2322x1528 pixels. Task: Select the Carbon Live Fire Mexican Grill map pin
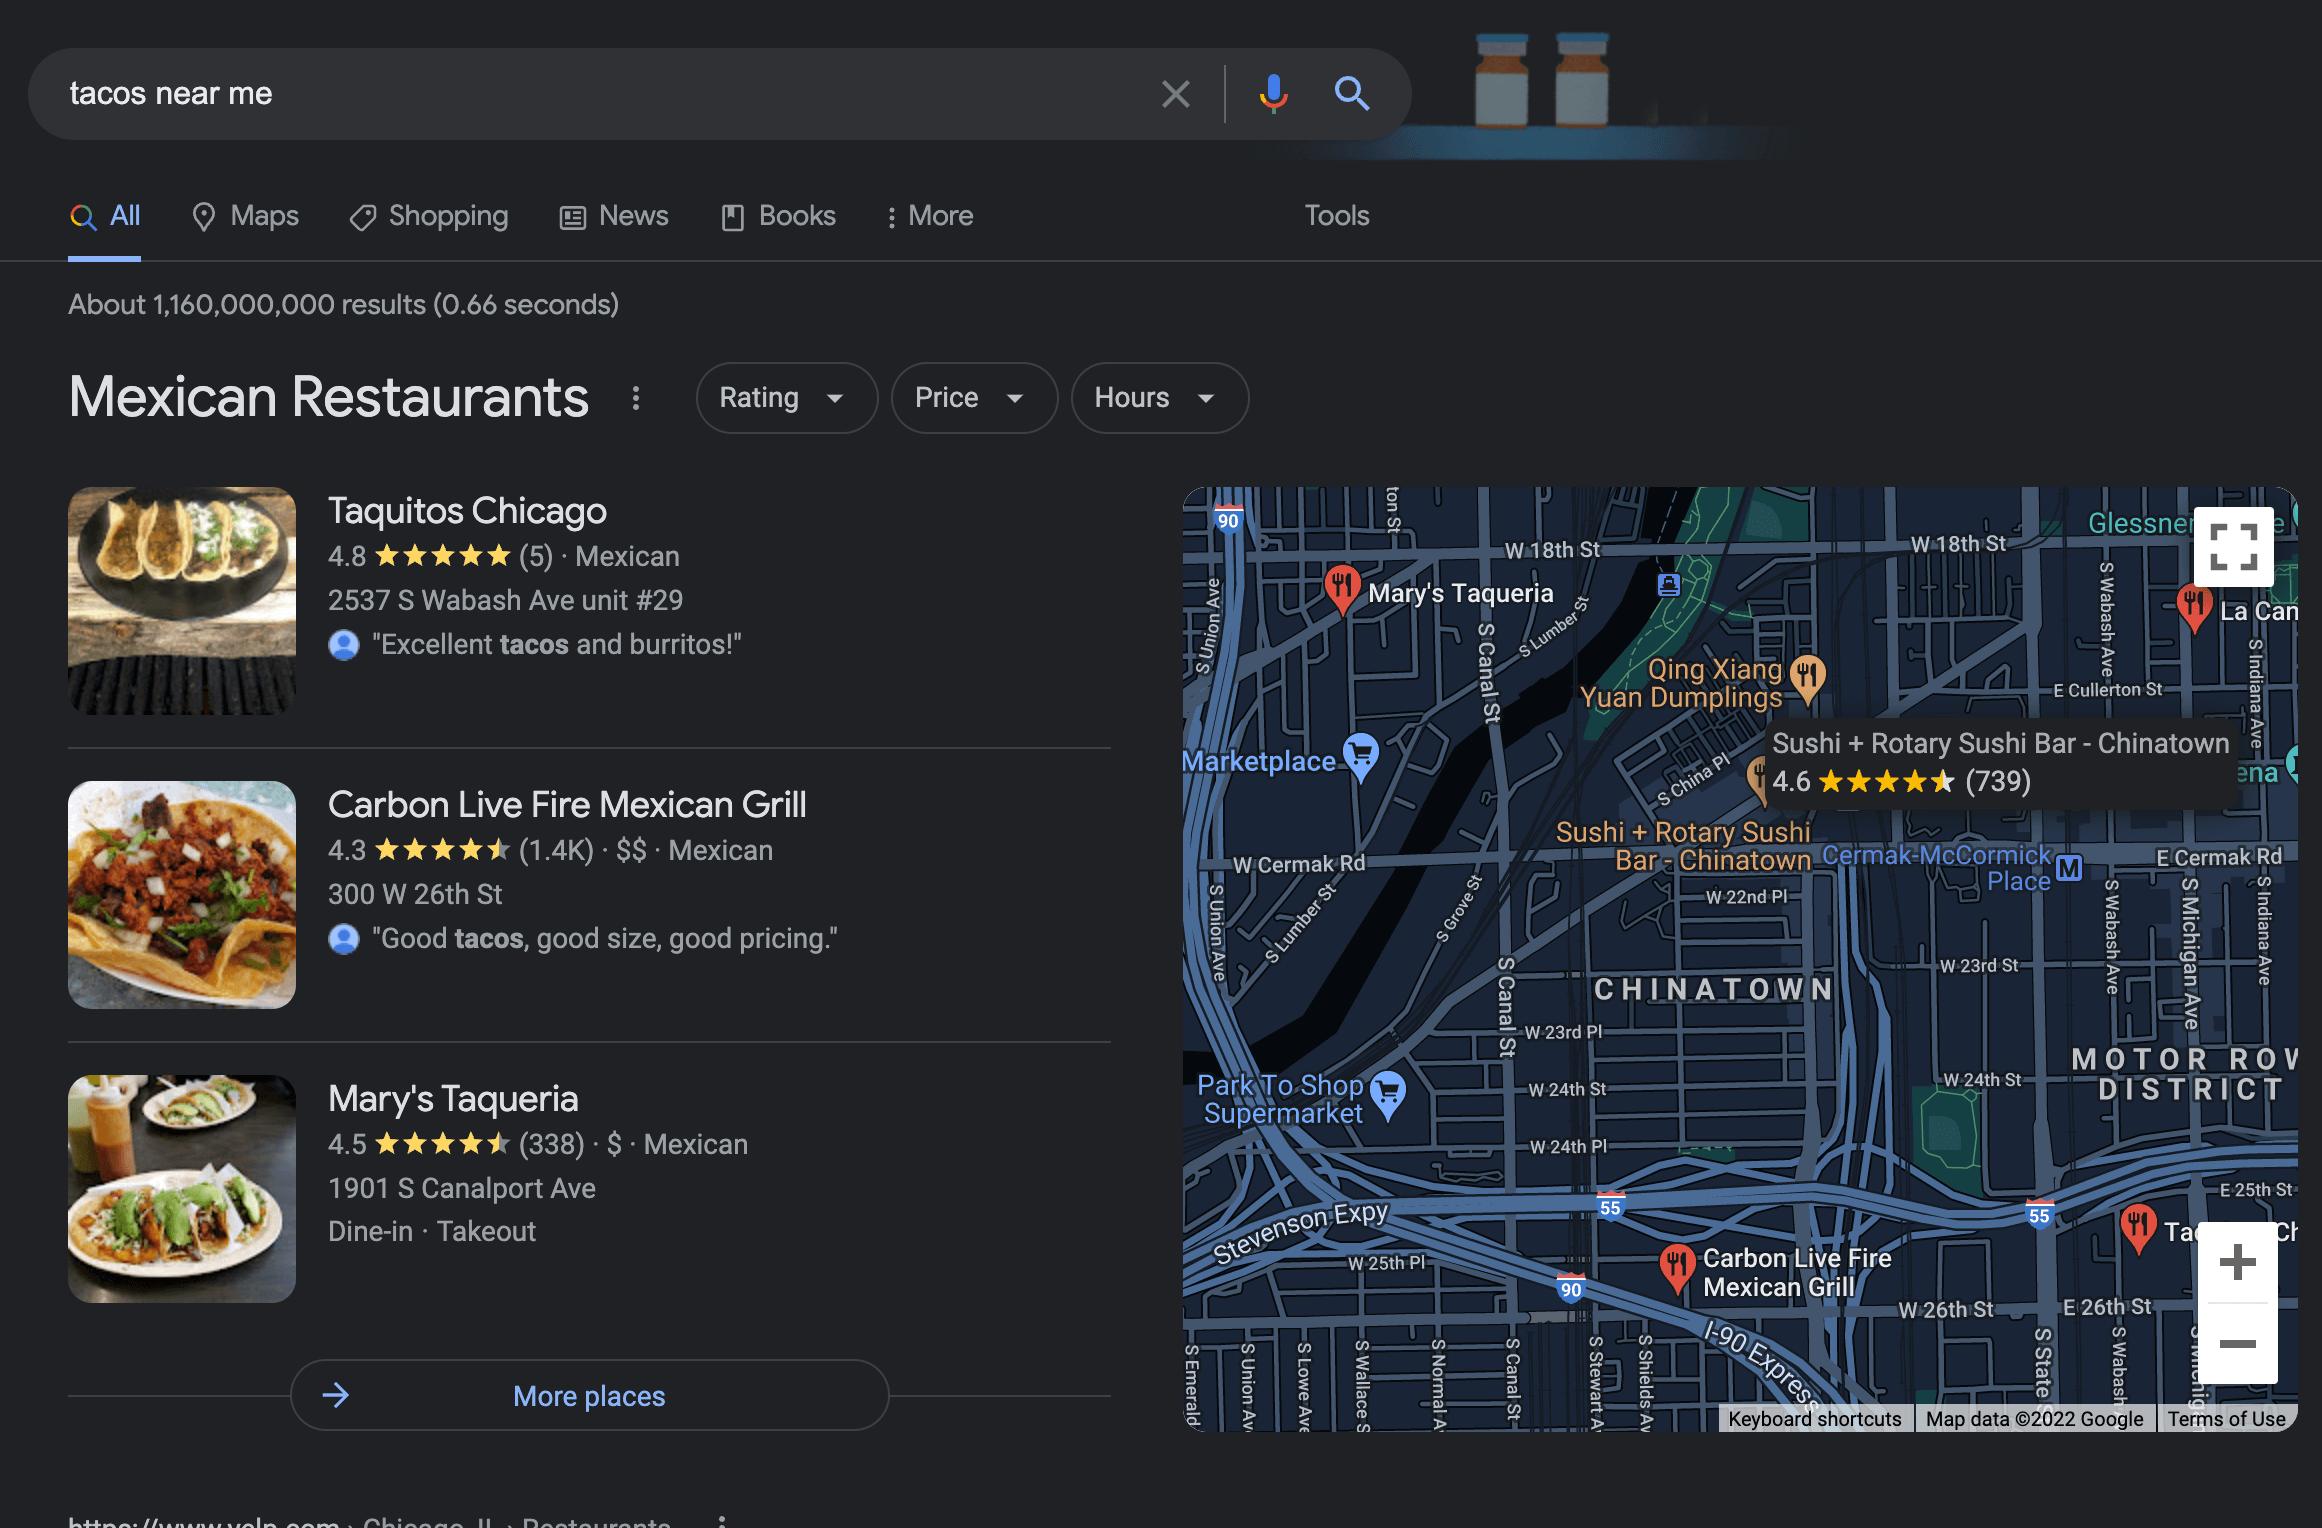(x=1677, y=1267)
